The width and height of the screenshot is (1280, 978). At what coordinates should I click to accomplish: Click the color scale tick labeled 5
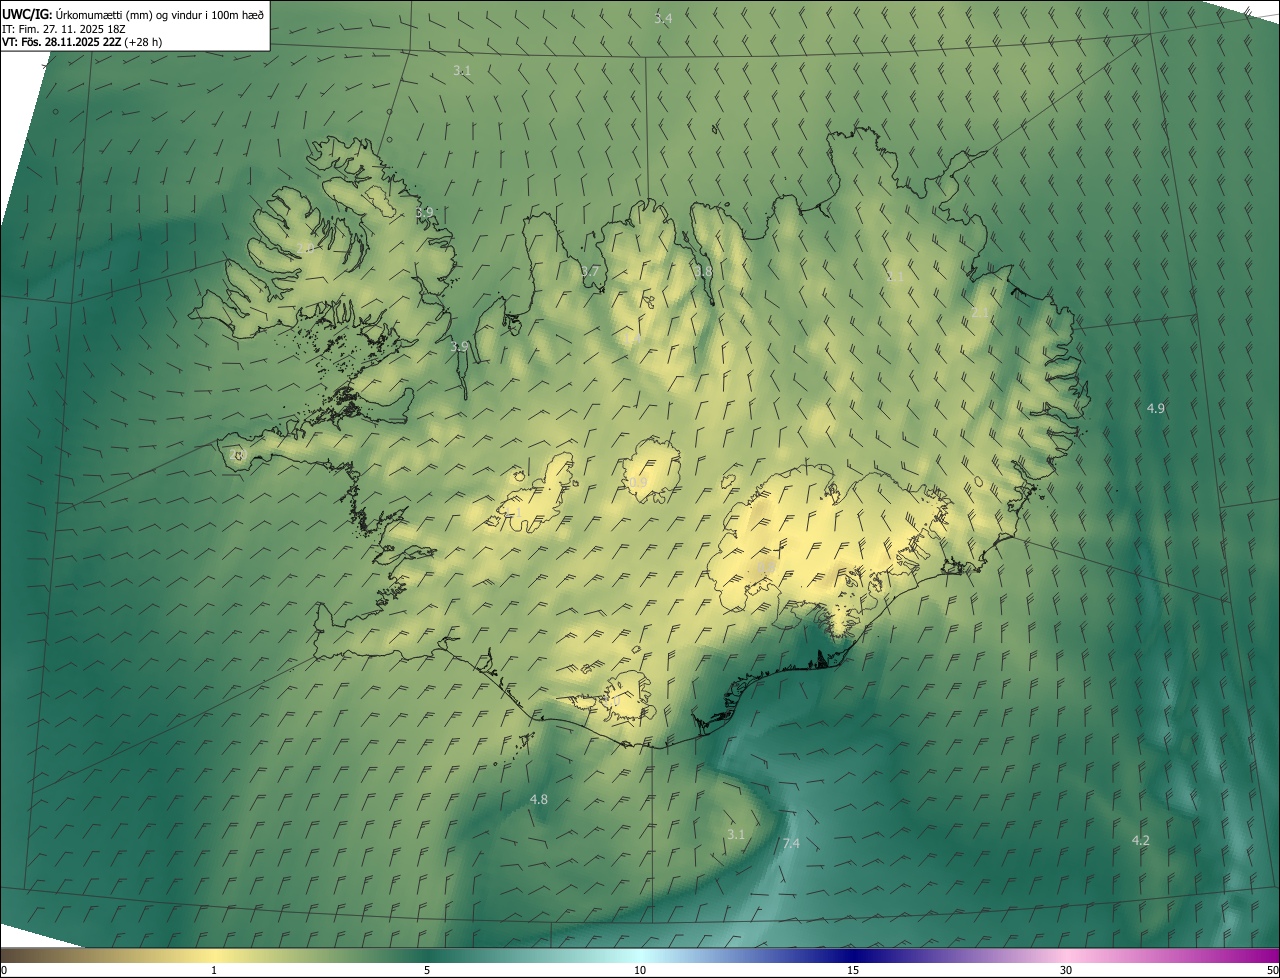click(427, 970)
